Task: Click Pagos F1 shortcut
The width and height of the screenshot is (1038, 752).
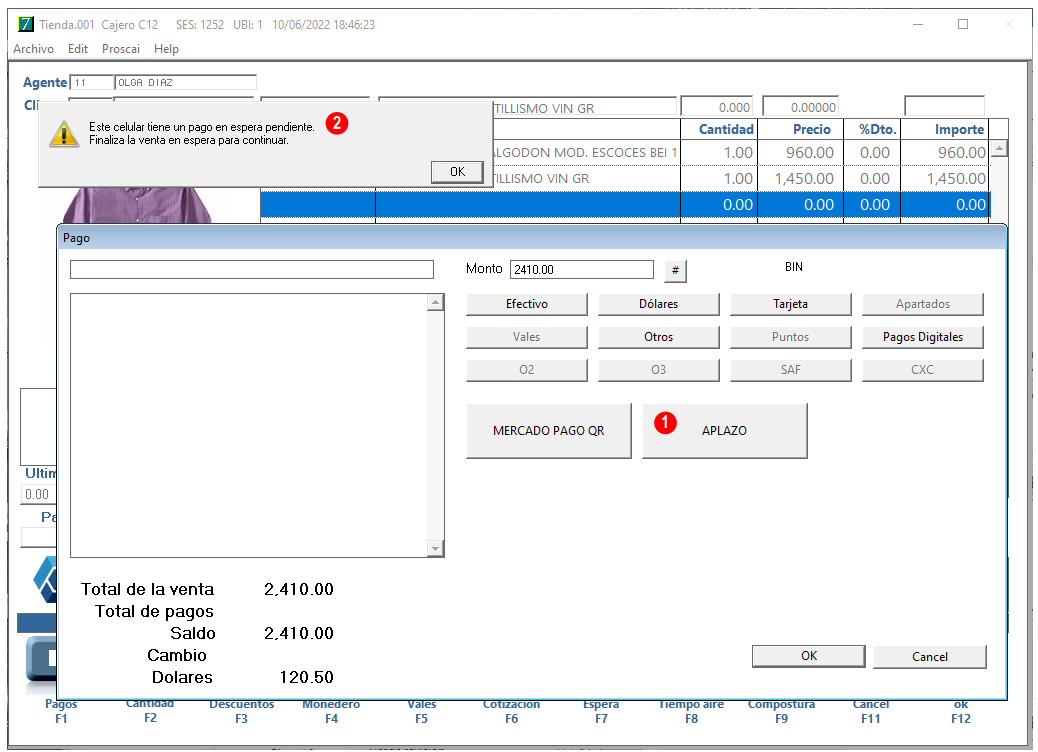Action: click(61, 712)
